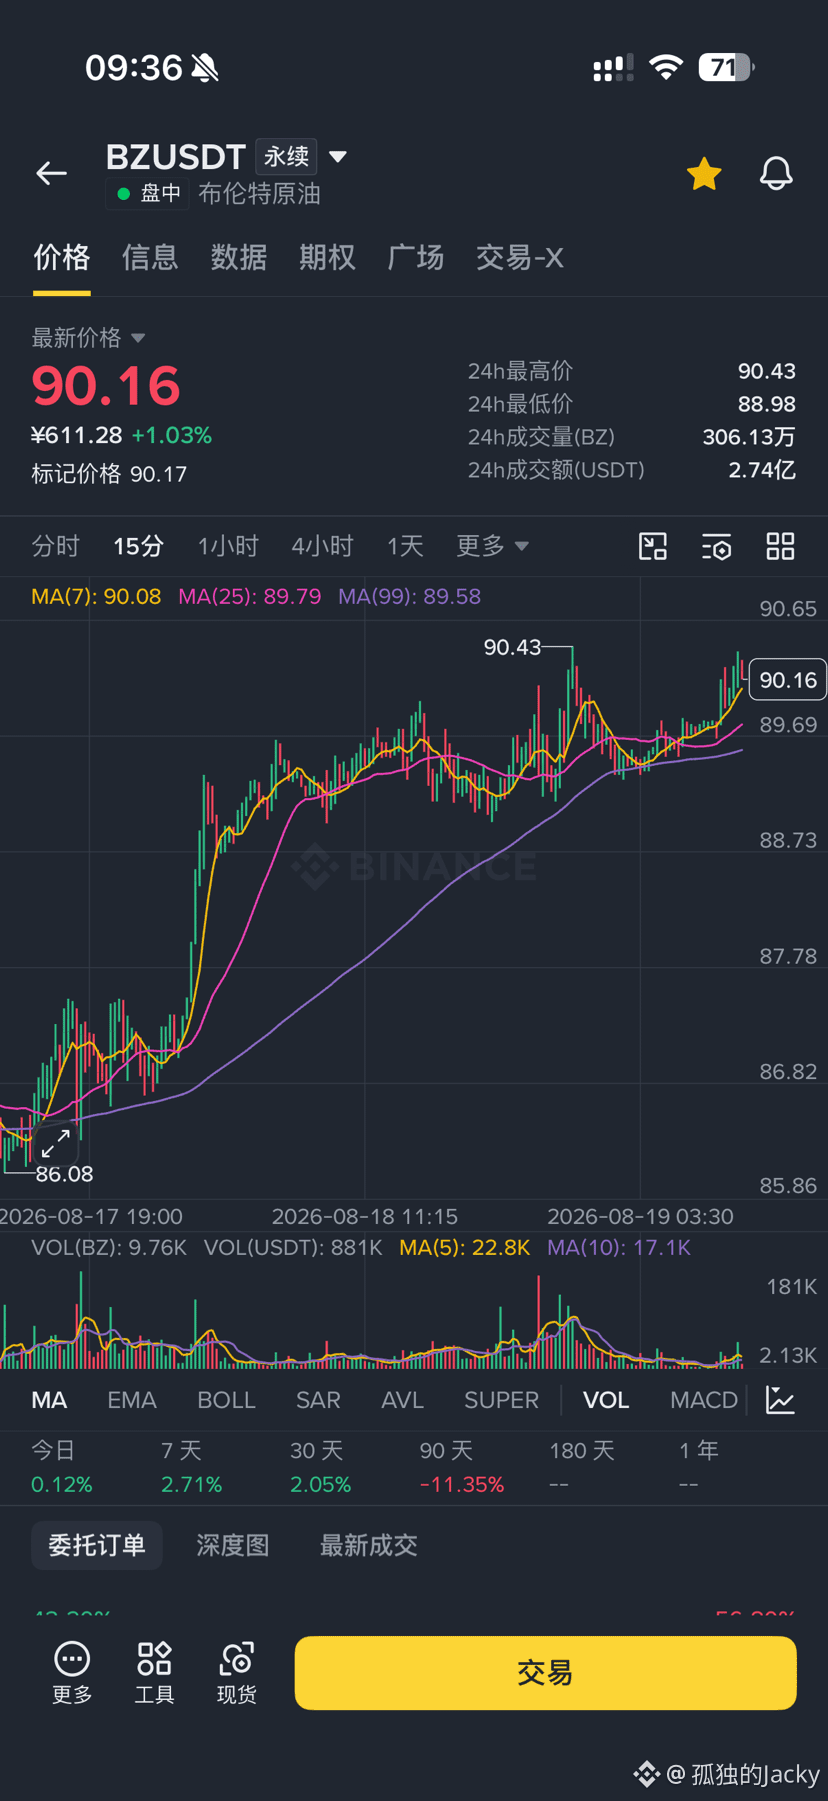Tap the 今日 0.12% performance entry

[62, 1467]
